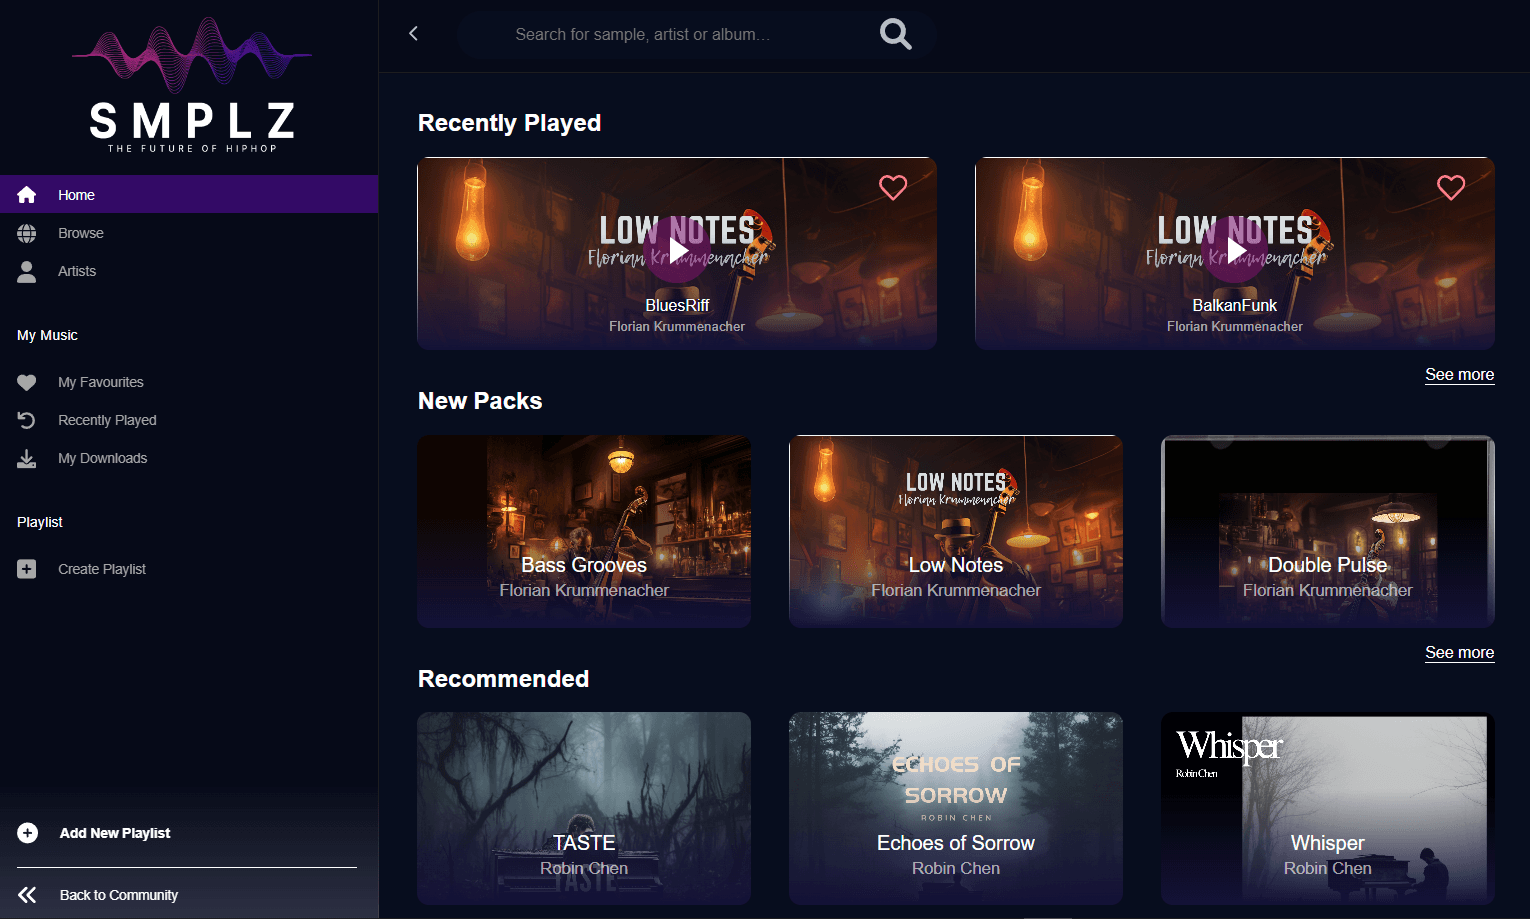Click the Back to Community double chevron
Screen dimensions: 1530x919
27,894
